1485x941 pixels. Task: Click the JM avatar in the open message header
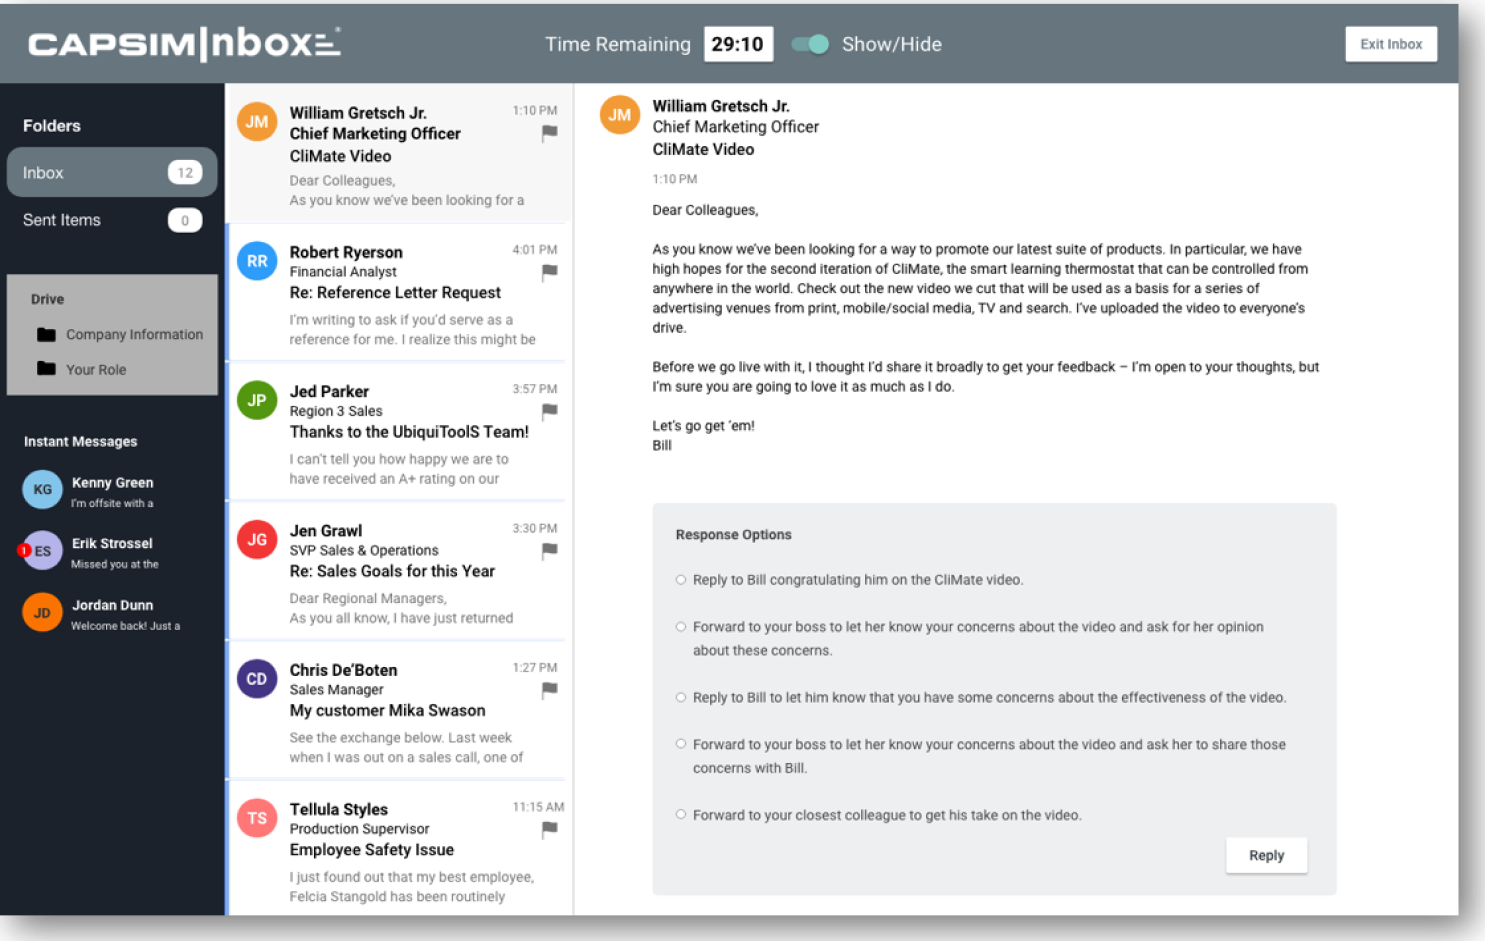click(620, 115)
